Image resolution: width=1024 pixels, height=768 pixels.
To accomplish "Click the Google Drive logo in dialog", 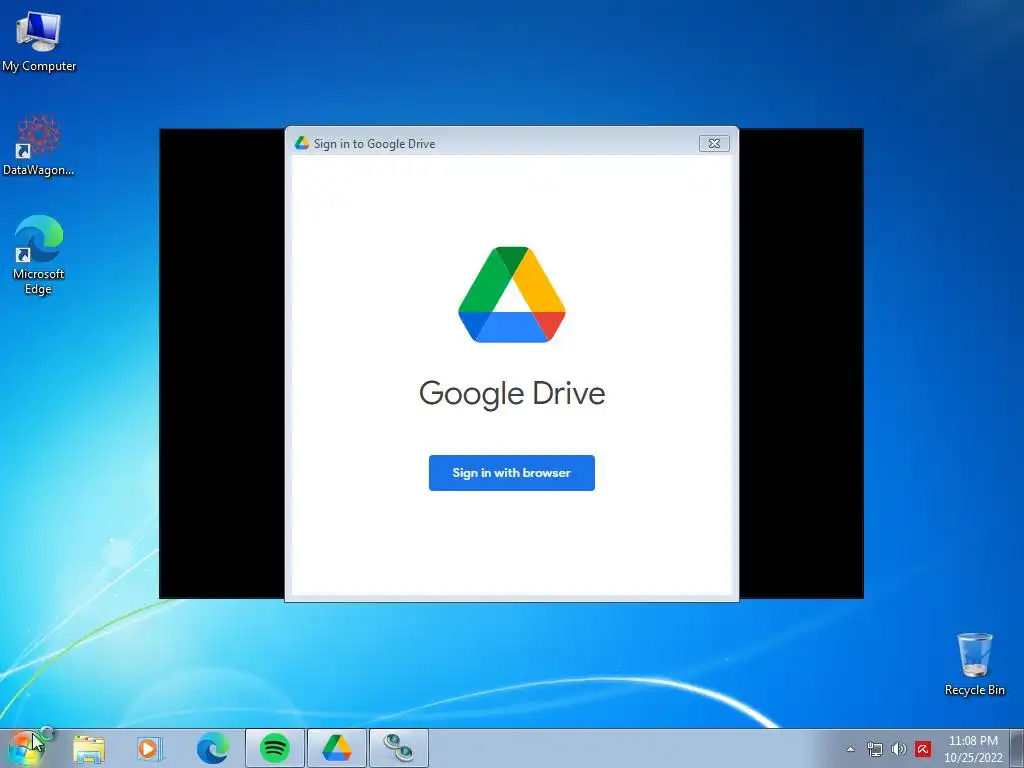I will tap(512, 295).
